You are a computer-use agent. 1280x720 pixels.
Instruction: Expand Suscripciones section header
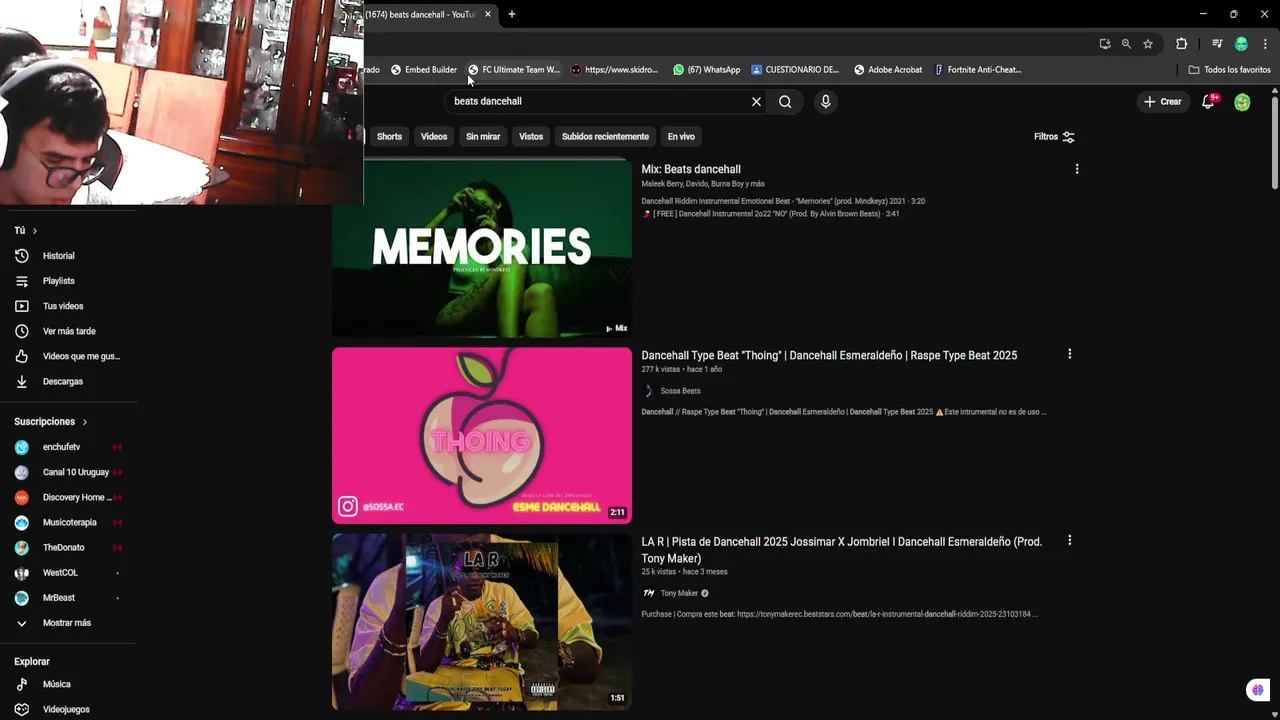(x=51, y=422)
